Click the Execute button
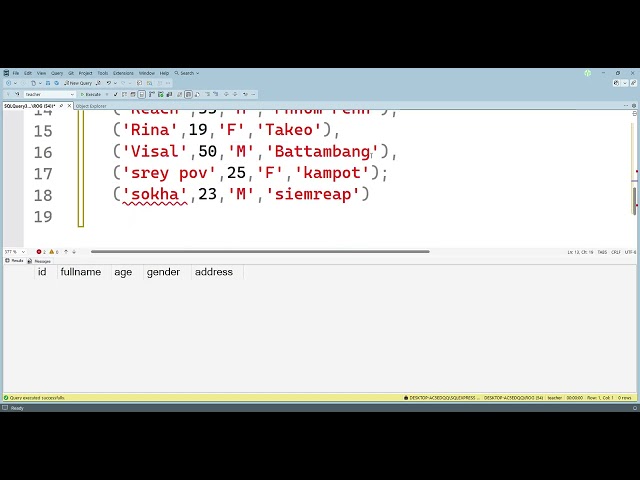 pyautogui.click(x=91, y=94)
